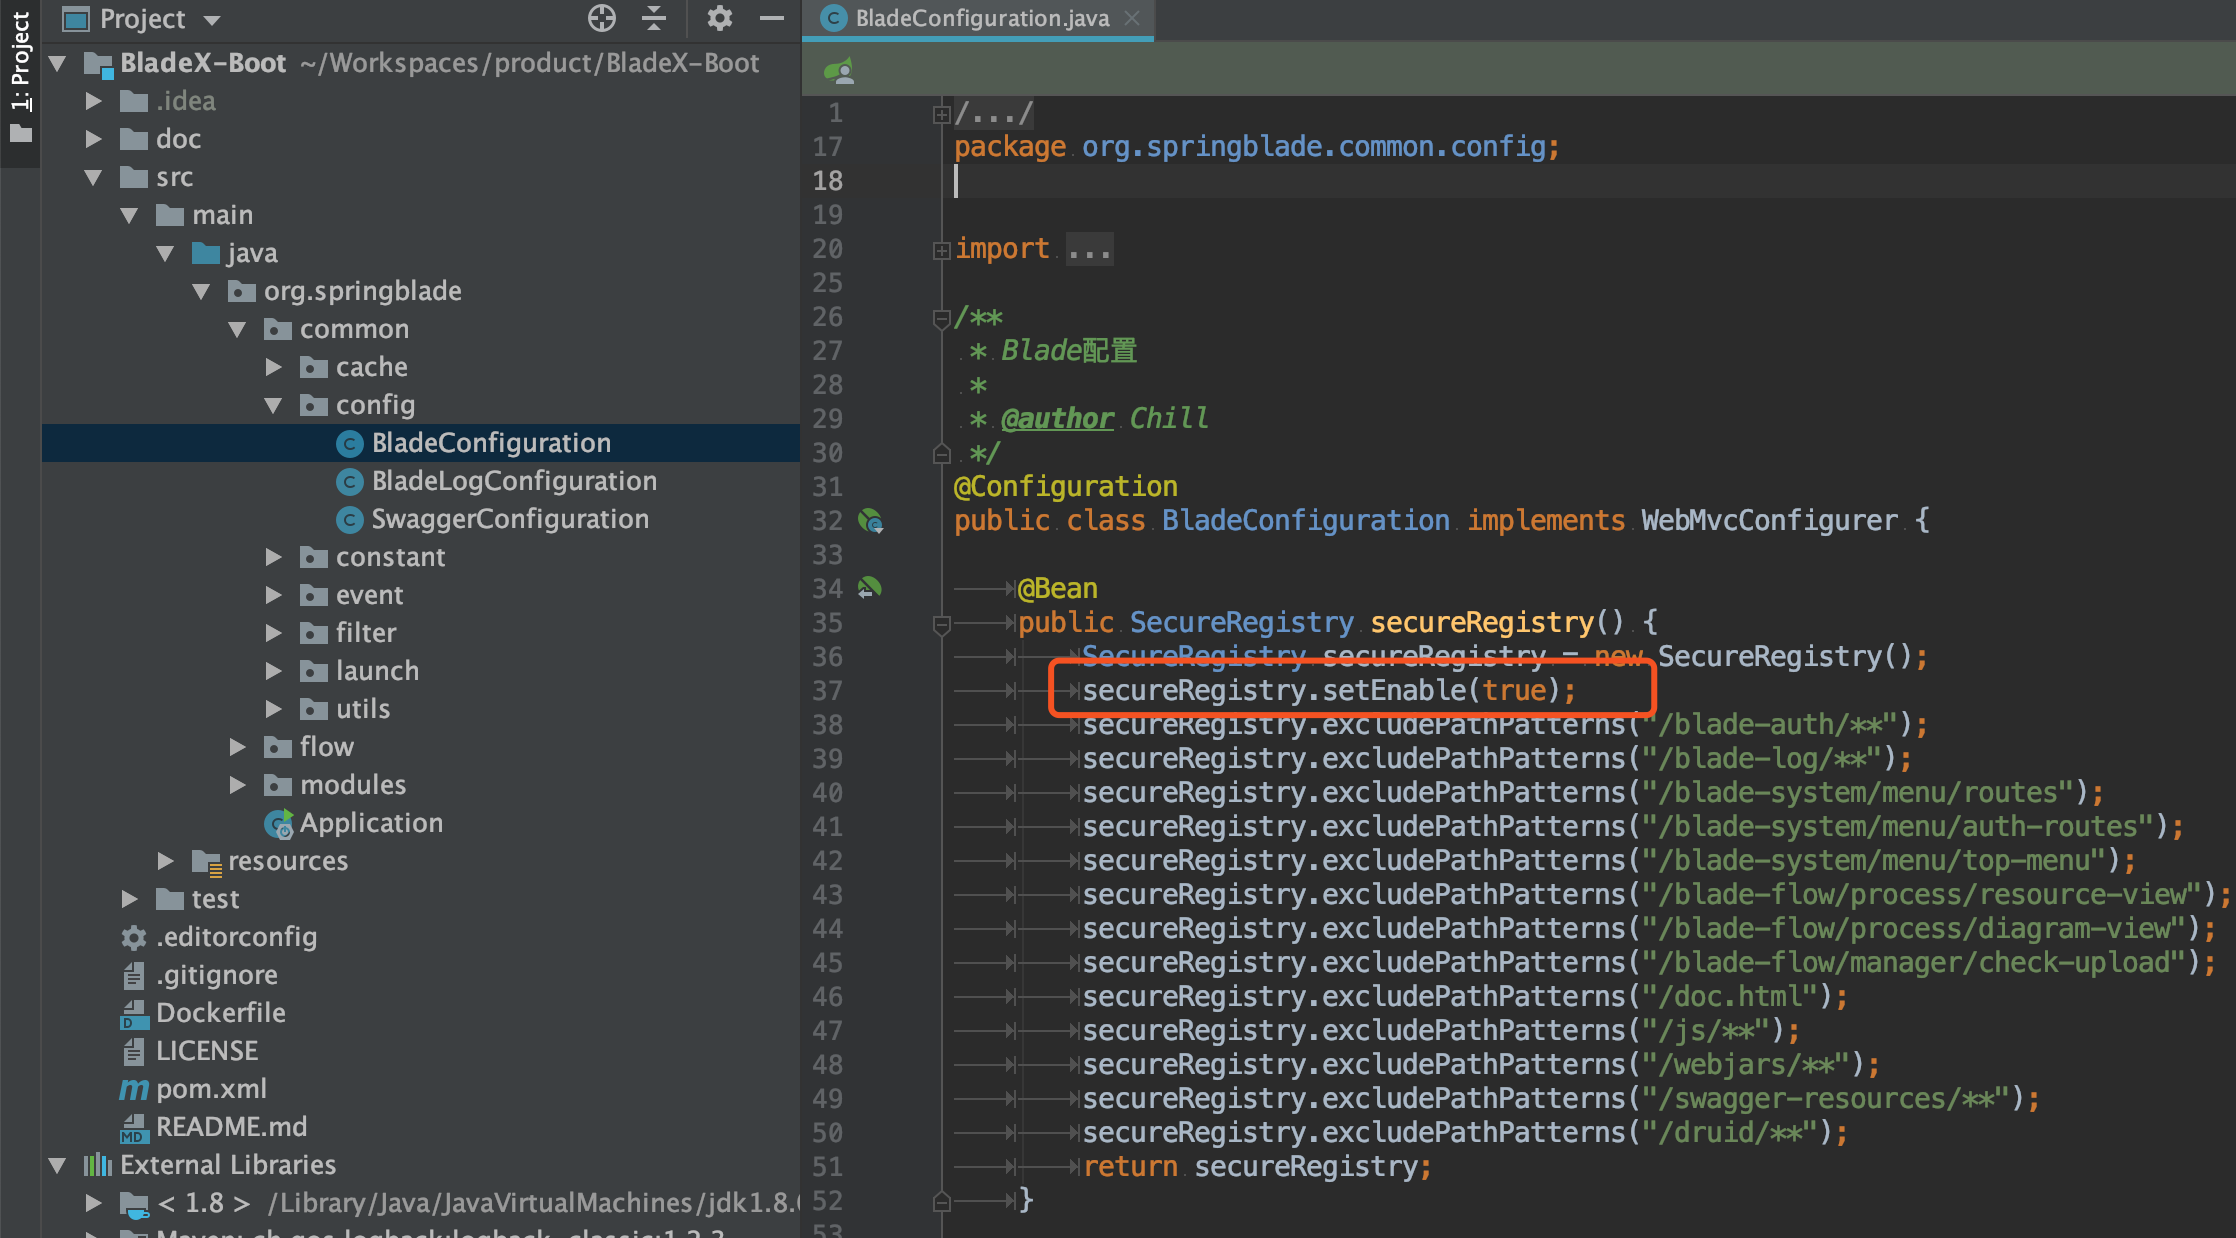Image resolution: width=2236 pixels, height=1238 pixels.
Task: Click the SwaggerConfiguration class icon
Action: pos(349,520)
